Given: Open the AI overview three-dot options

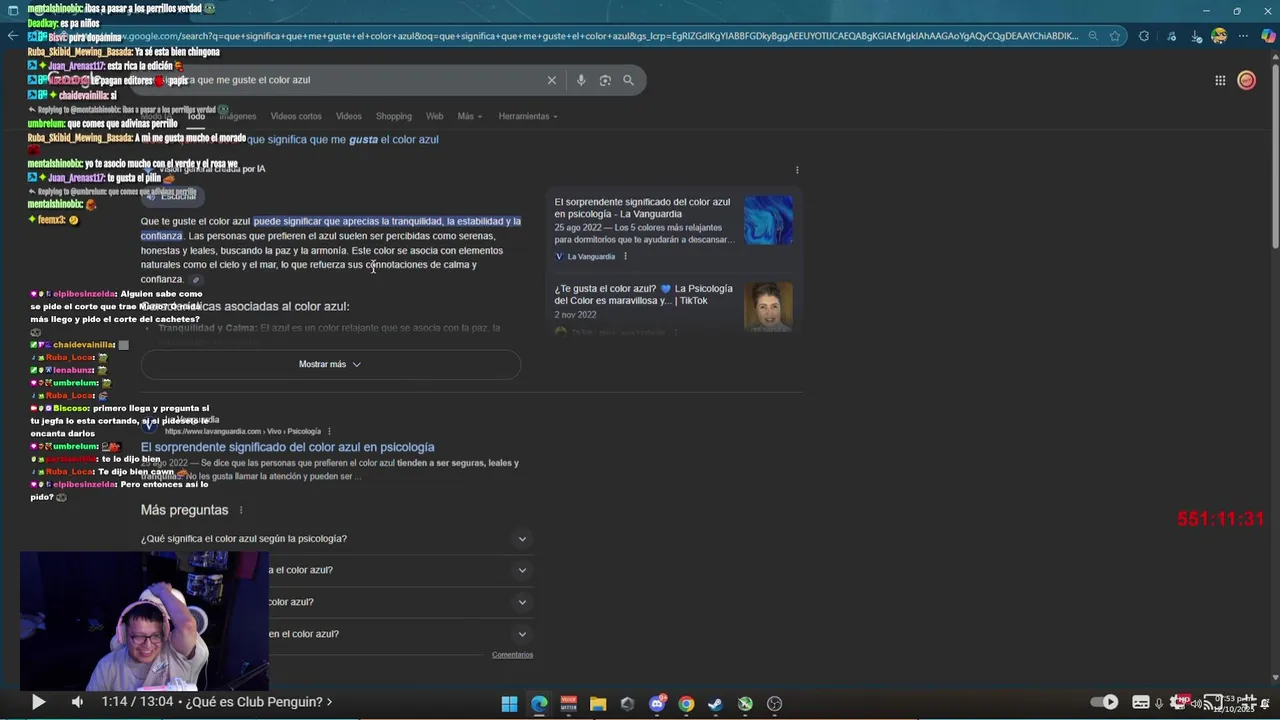Looking at the screenshot, I should 797,170.
